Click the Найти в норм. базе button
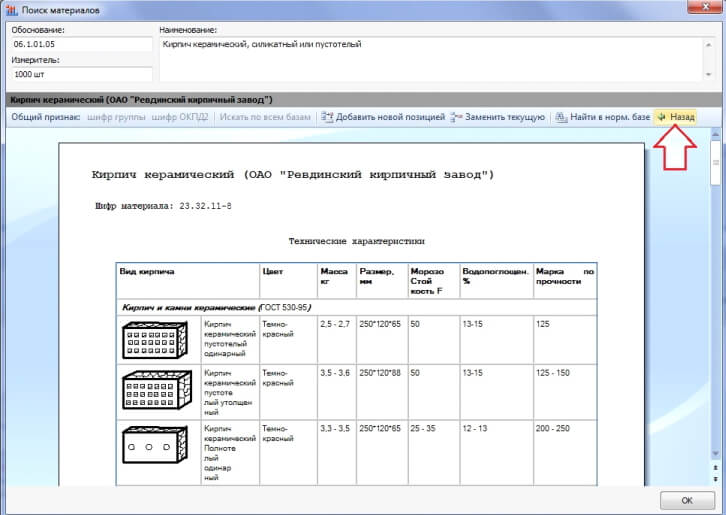 tap(602, 117)
